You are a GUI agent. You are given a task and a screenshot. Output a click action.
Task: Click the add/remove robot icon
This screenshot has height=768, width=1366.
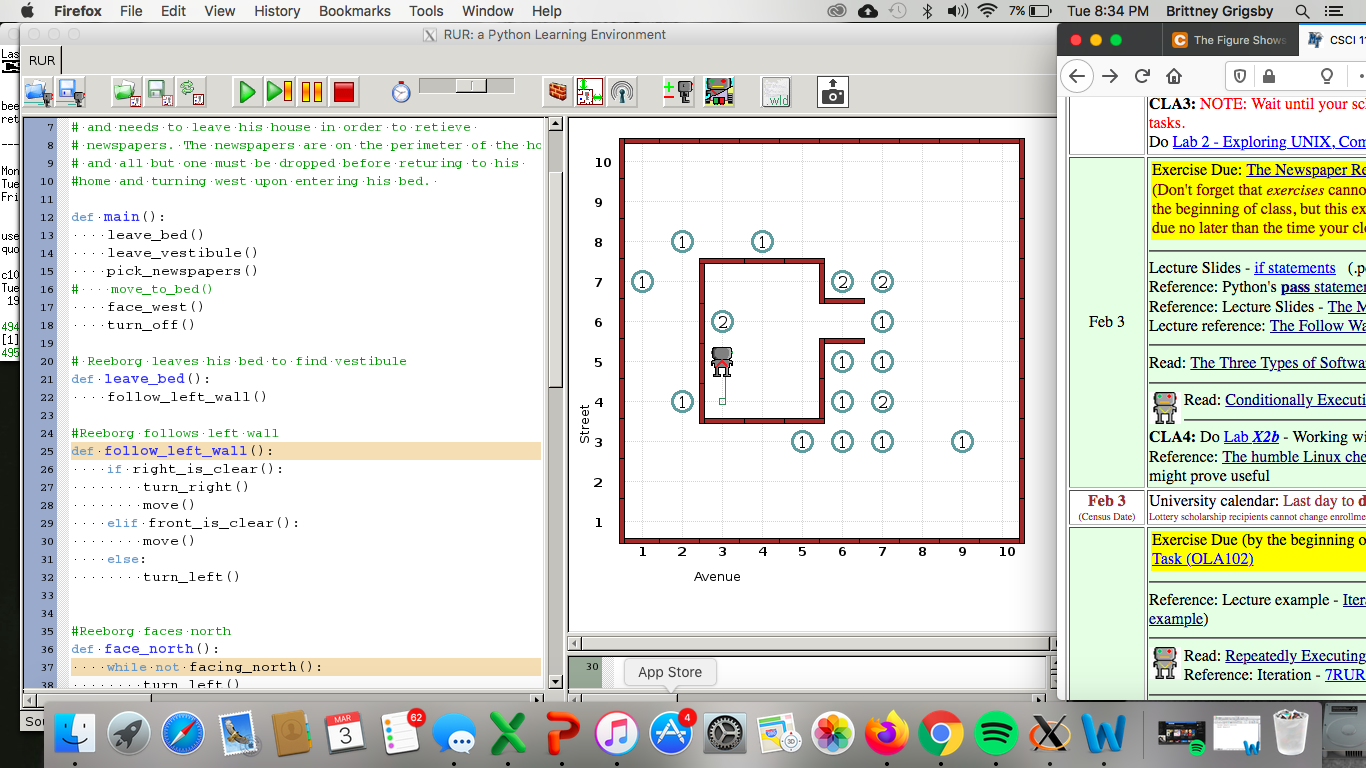click(678, 92)
